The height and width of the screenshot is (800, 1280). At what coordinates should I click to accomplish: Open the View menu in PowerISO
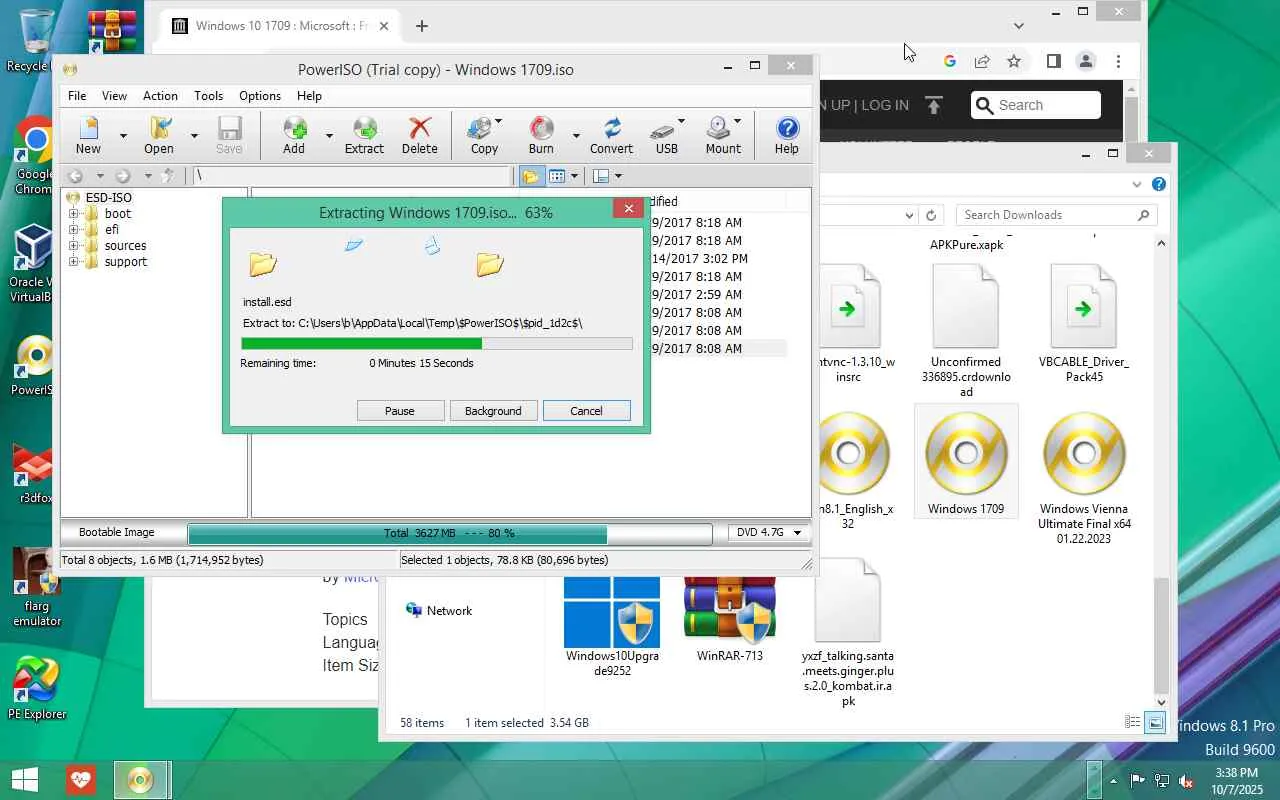pos(115,96)
